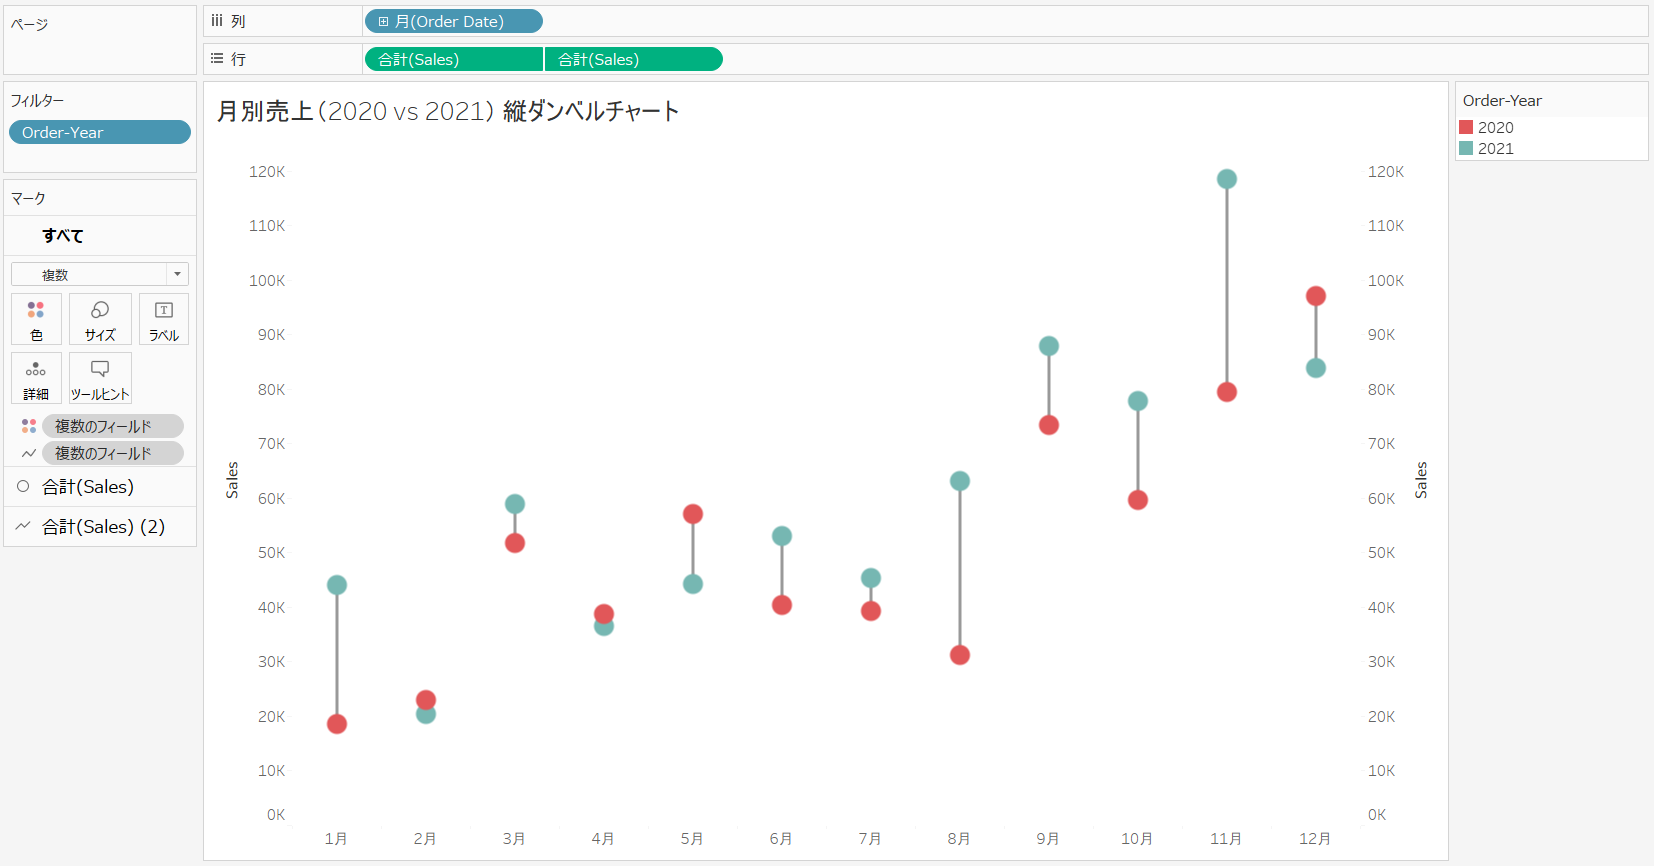Open the Tooltip (ツールヒント) marks card button
This screenshot has height=866, width=1654.
pyautogui.click(x=100, y=378)
